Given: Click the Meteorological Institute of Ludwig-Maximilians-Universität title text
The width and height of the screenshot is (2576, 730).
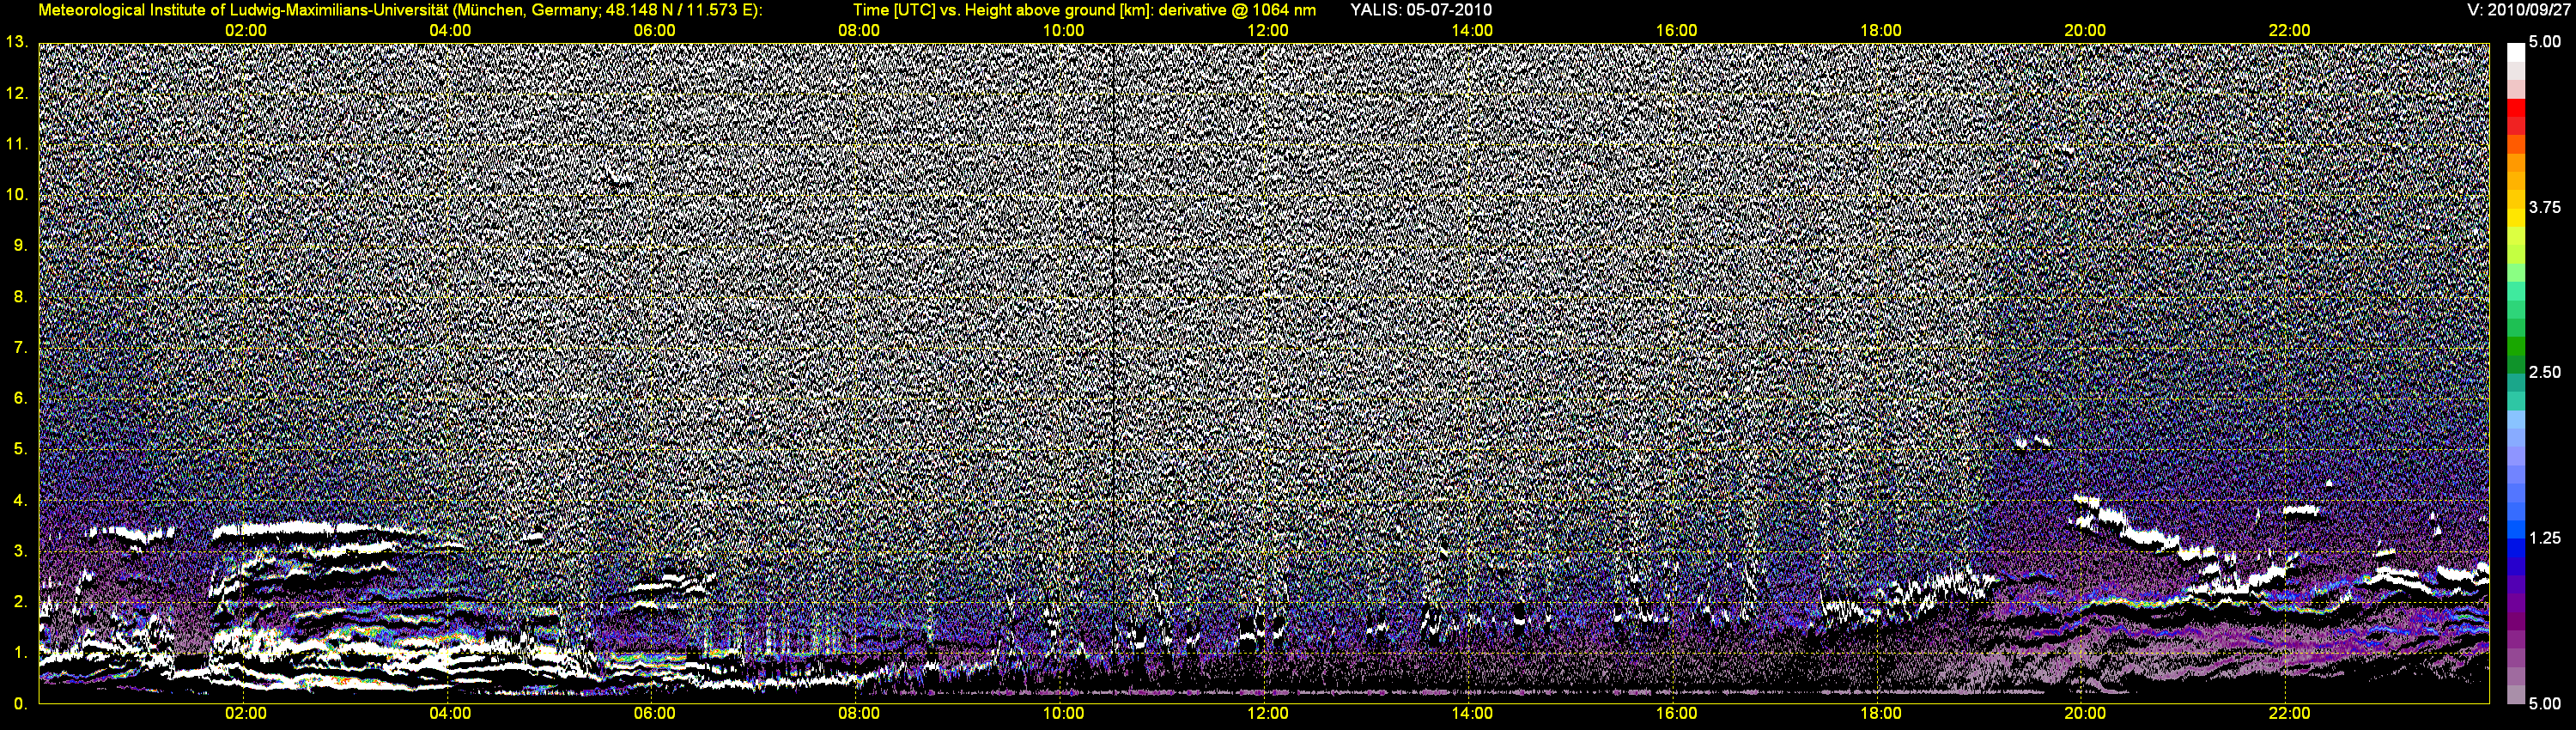Looking at the screenshot, I should pyautogui.click(x=400, y=10).
